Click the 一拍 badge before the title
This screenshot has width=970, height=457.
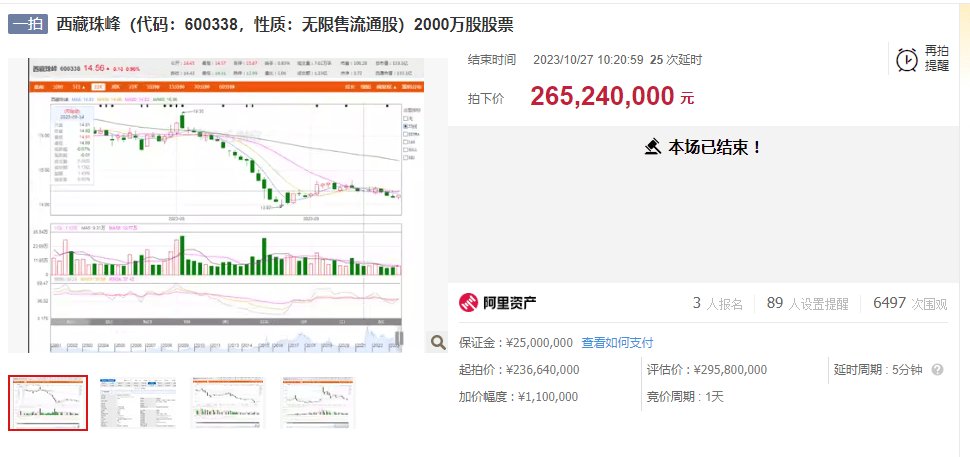(x=28, y=25)
